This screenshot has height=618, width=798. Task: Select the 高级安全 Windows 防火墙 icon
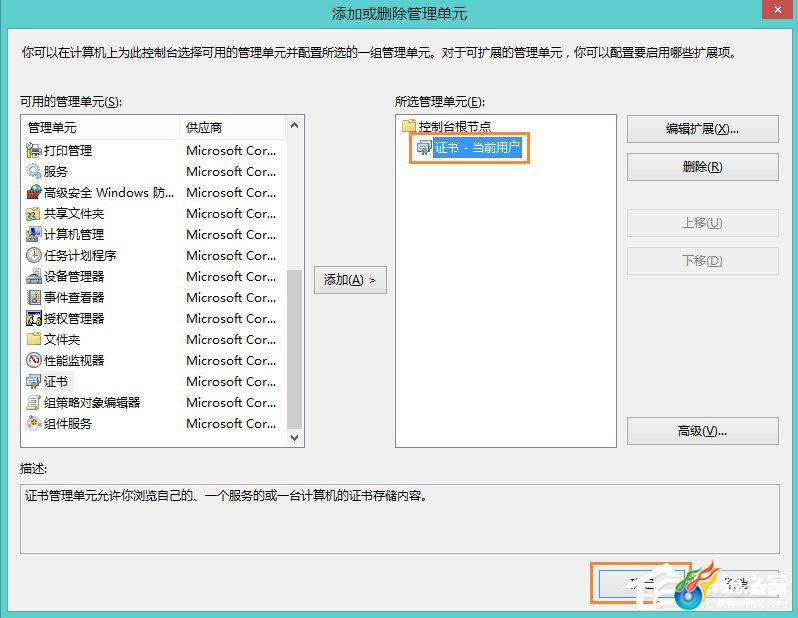[x=34, y=192]
